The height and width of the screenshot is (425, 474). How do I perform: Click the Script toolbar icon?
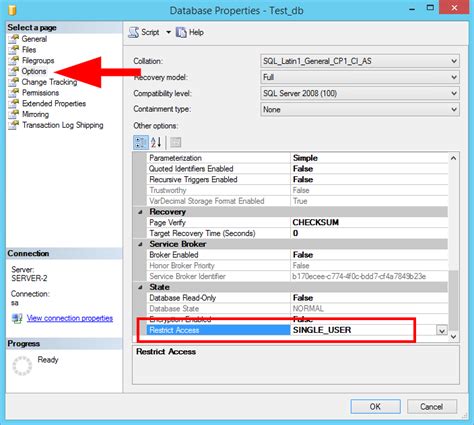pyautogui.click(x=134, y=32)
